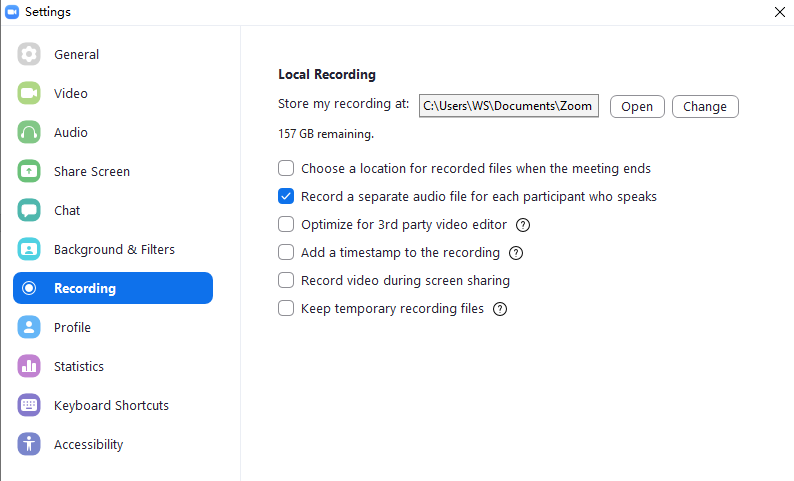Select the Share Screen icon
Viewport: 794px width, 481px height.
click(29, 171)
